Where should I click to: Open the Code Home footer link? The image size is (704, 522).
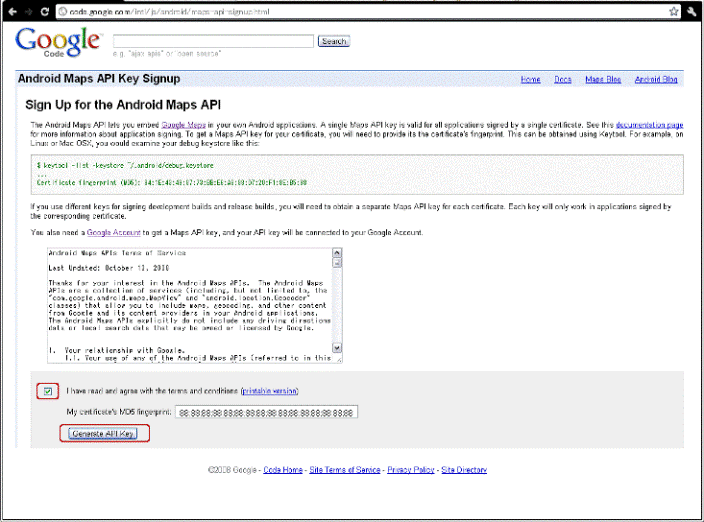(283, 469)
